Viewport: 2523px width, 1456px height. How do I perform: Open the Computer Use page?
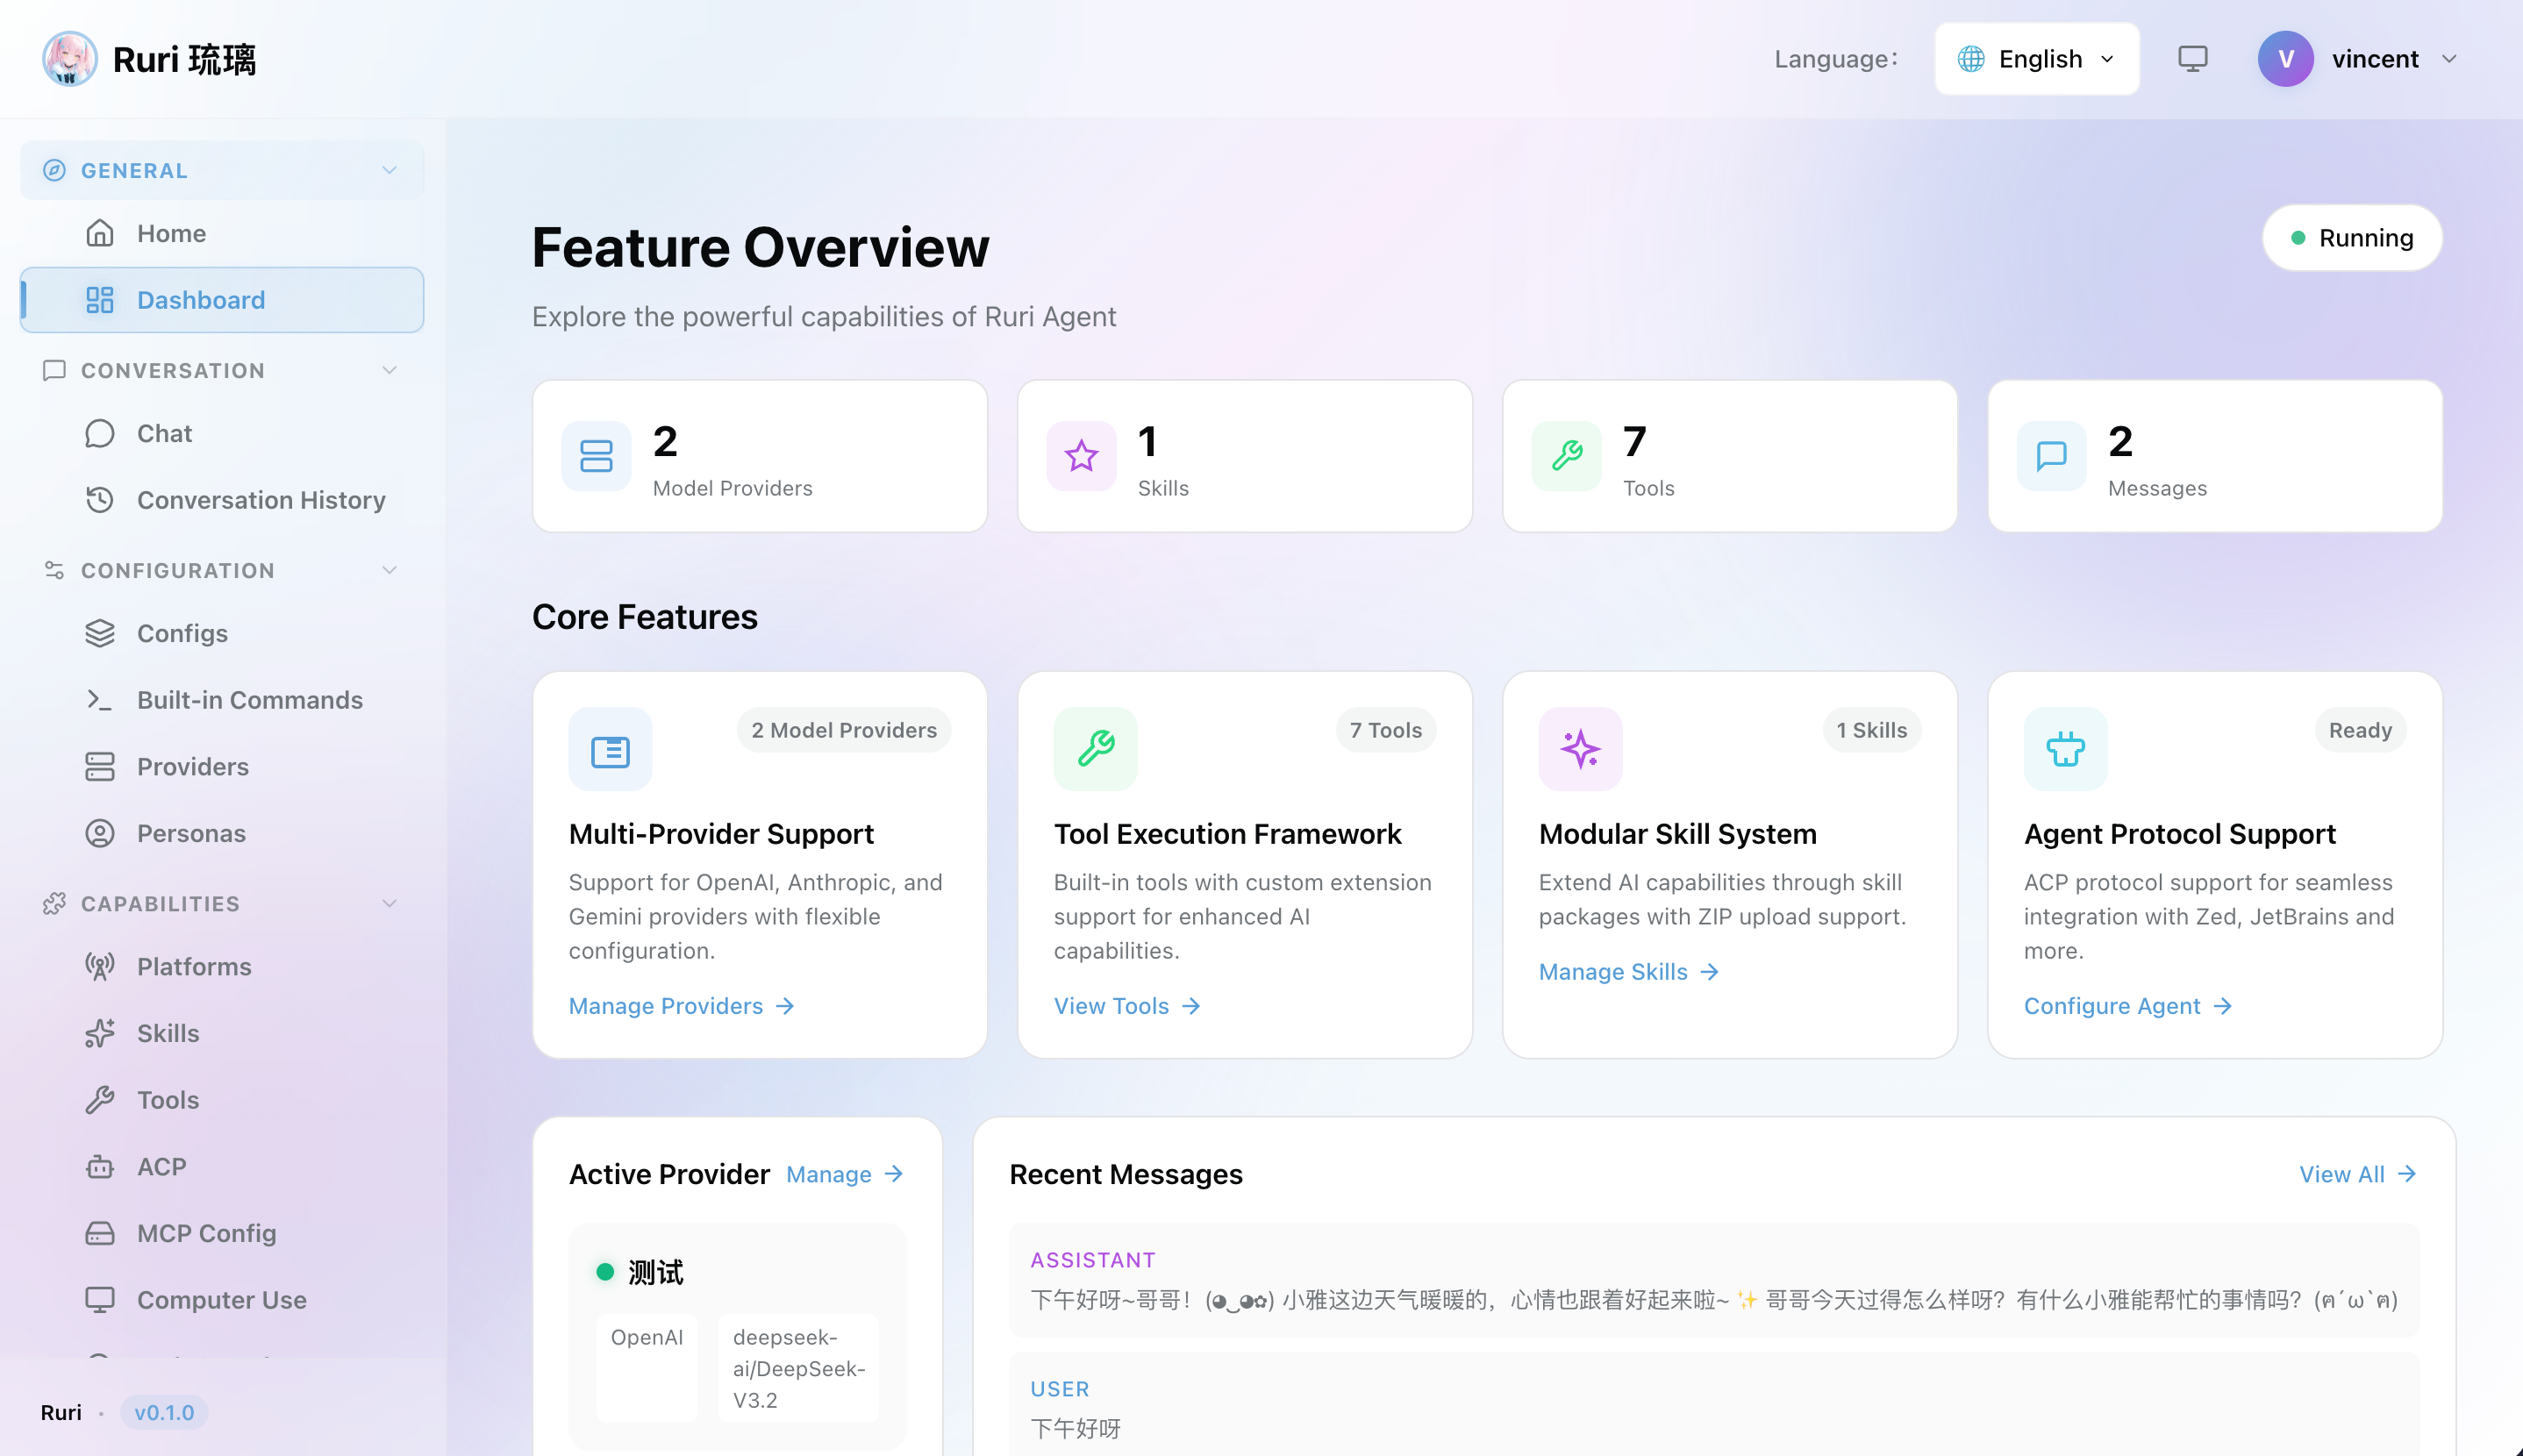tap(222, 1300)
